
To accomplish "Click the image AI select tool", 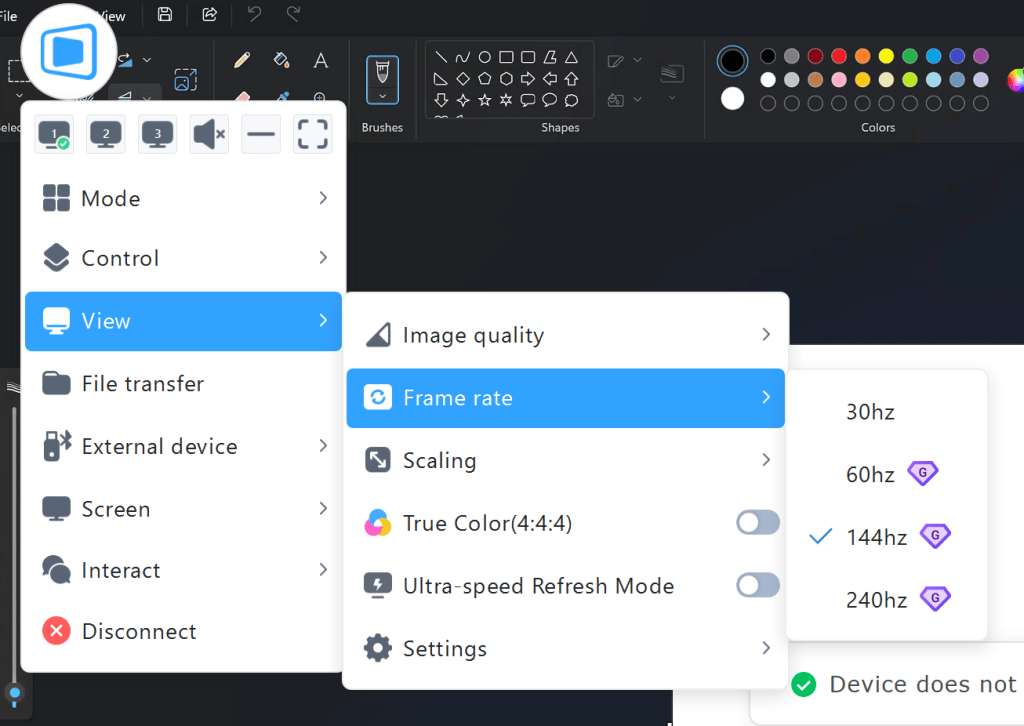I will pos(185,80).
